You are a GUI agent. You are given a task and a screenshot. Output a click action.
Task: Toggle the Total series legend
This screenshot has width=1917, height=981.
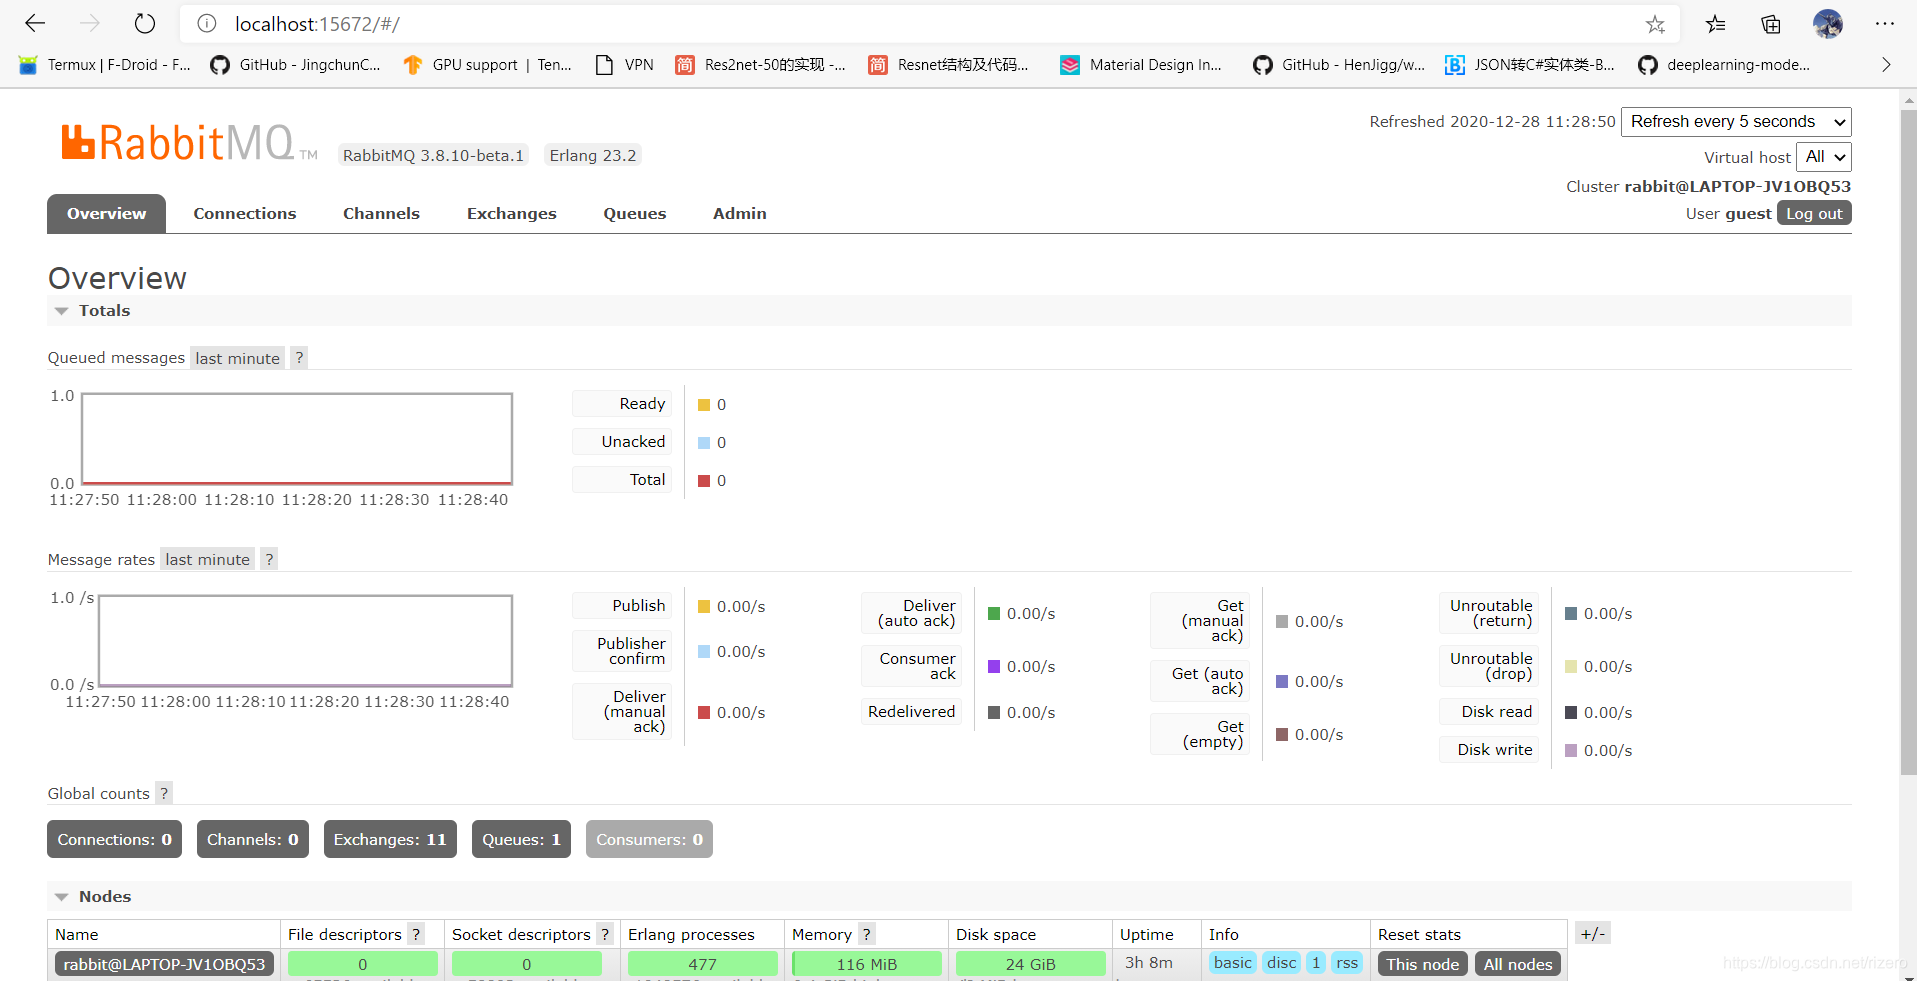pos(622,480)
